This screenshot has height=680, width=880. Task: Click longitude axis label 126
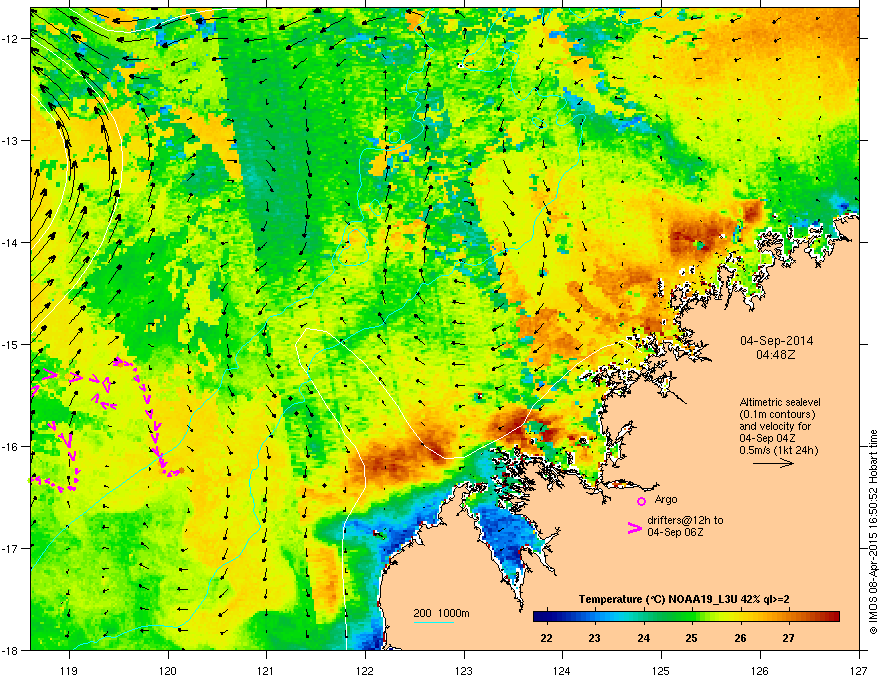(x=760, y=670)
